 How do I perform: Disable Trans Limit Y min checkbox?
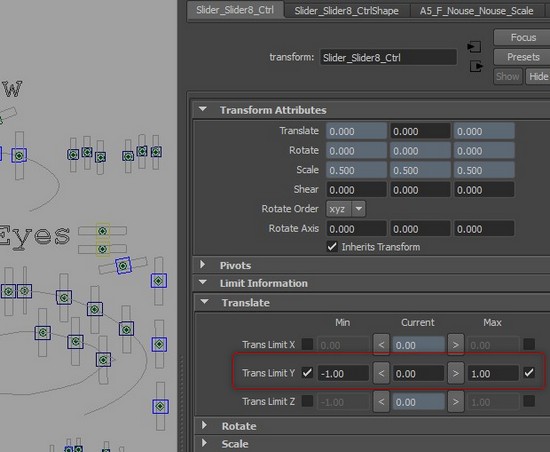tap(307, 373)
